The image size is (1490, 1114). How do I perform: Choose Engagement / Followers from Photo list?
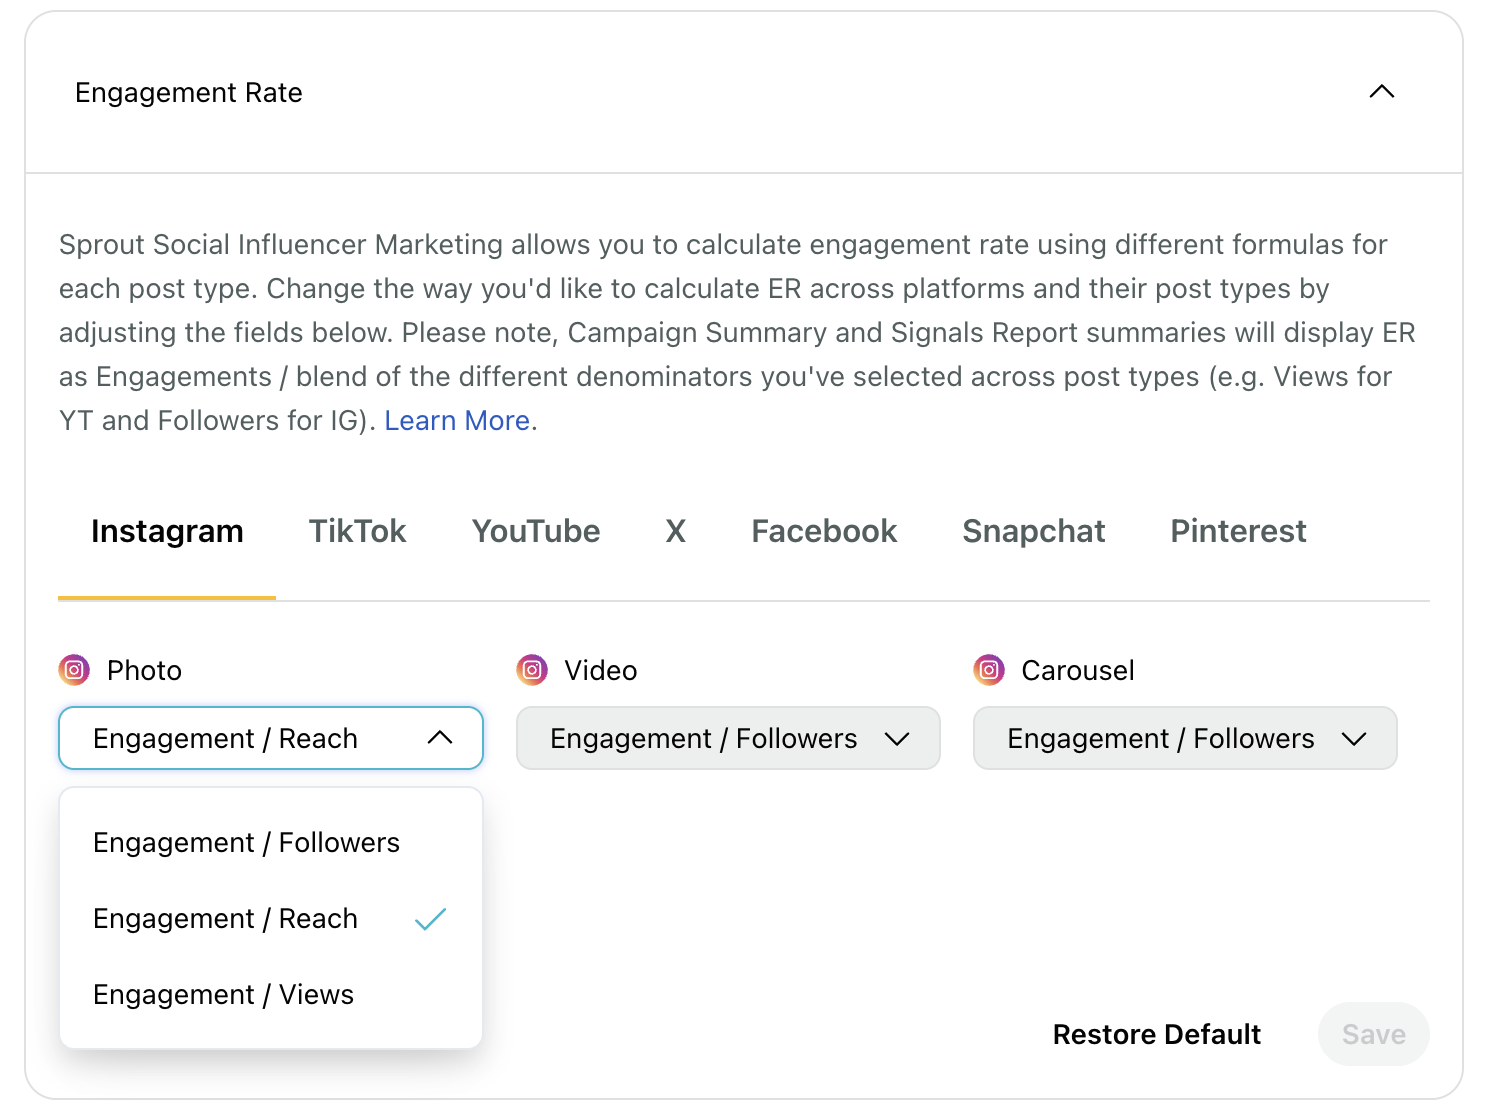click(x=271, y=843)
